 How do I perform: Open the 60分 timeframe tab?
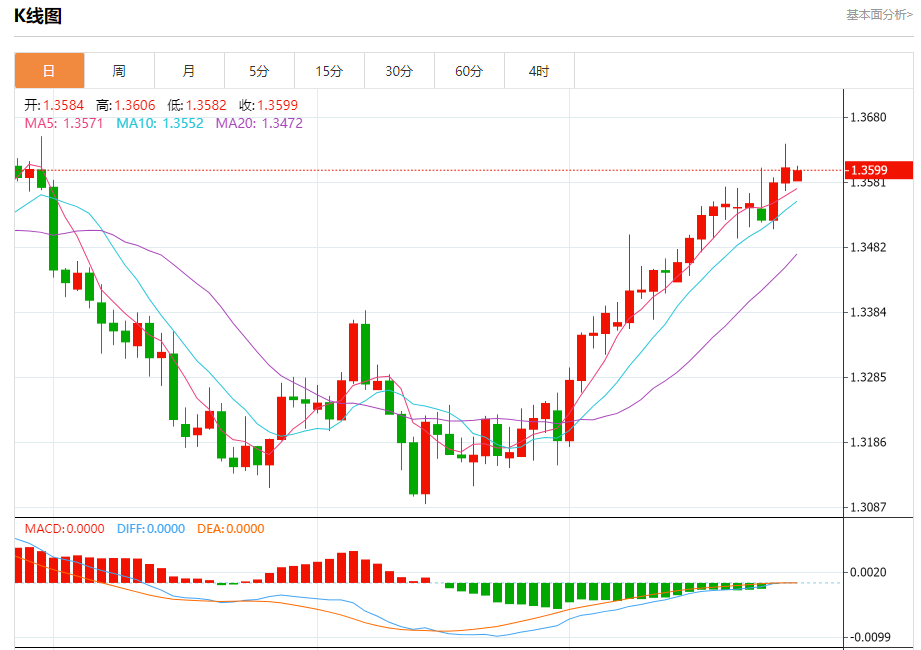pos(469,71)
